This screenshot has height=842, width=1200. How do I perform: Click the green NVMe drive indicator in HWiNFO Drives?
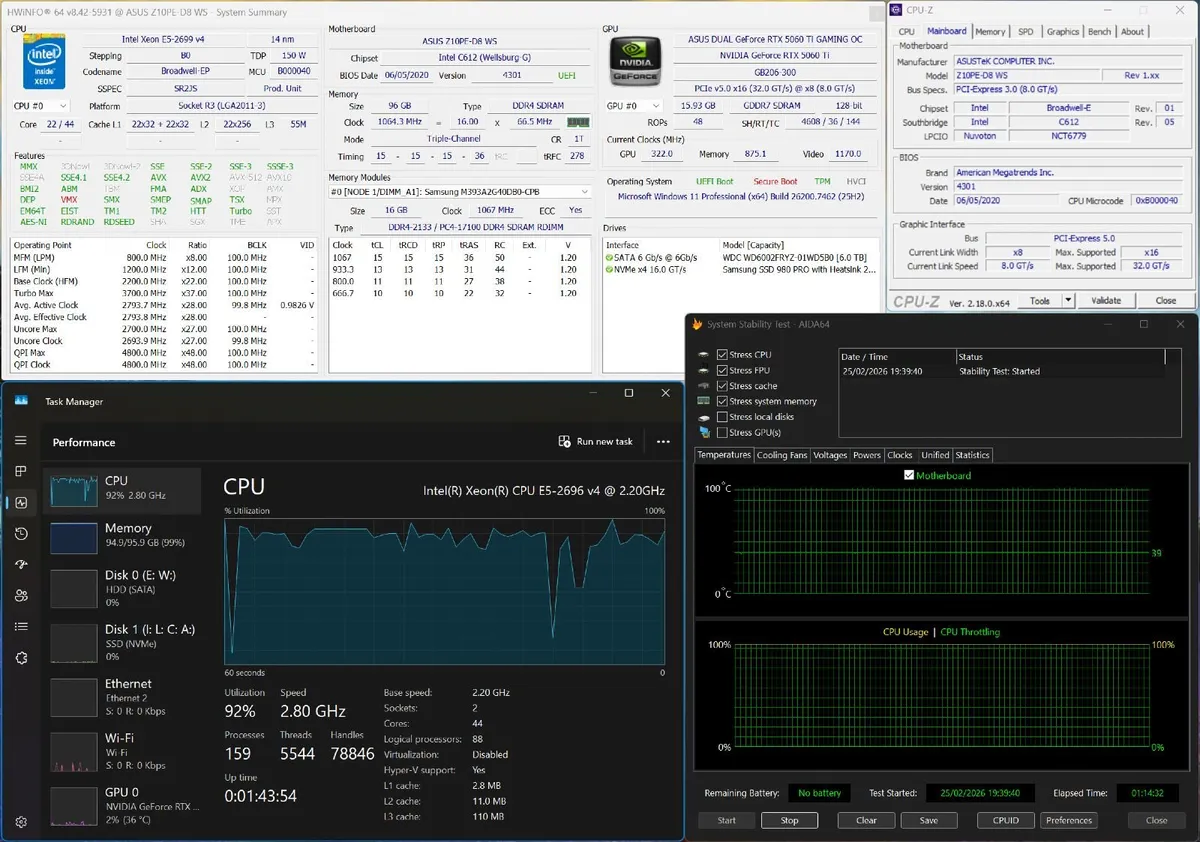(x=609, y=270)
